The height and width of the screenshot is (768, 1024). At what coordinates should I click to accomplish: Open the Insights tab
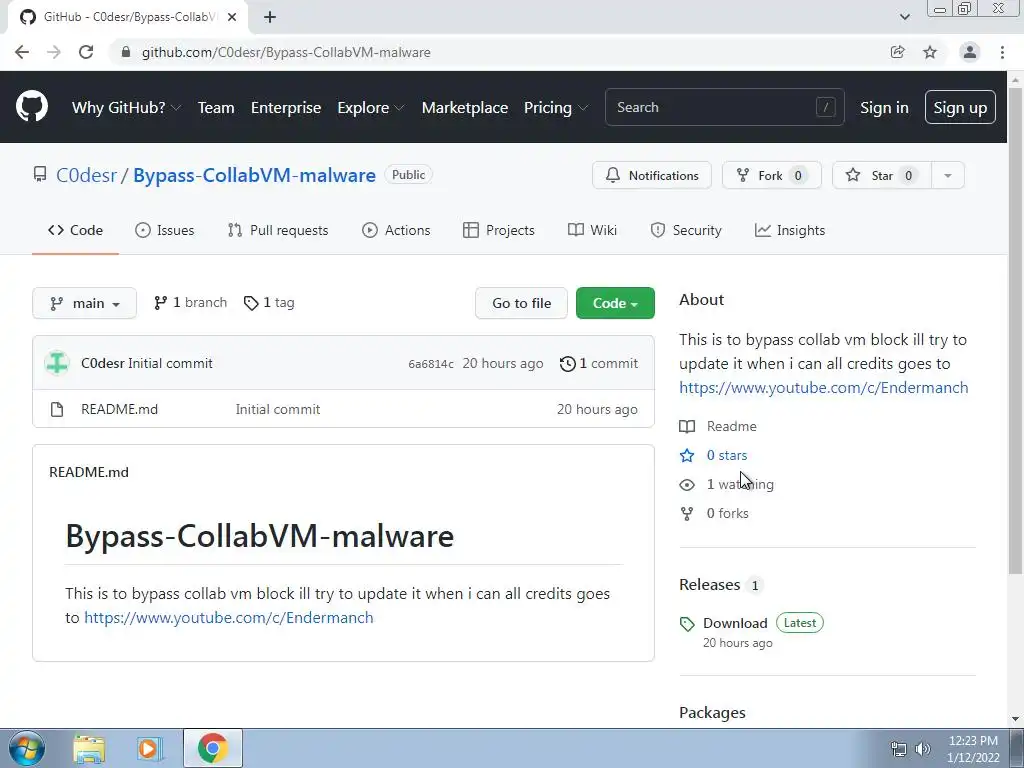coord(790,230)
